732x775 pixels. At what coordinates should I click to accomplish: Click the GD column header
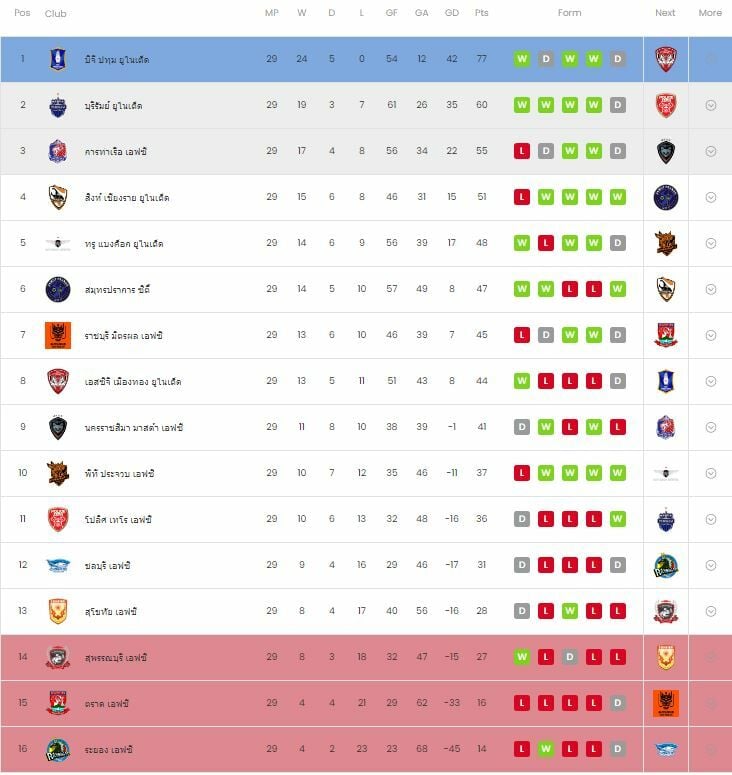(x=452, y=13)
